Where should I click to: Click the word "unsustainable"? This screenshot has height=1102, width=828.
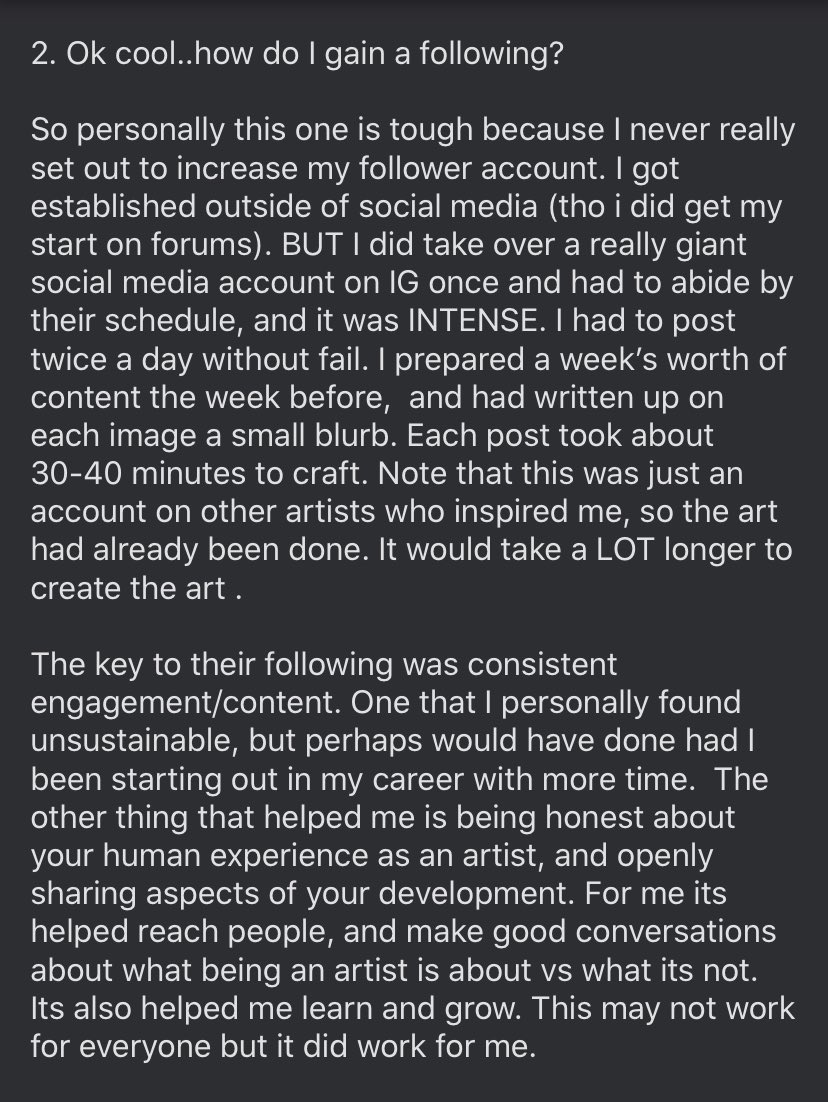pyautogui.click(x=131, y=741)
